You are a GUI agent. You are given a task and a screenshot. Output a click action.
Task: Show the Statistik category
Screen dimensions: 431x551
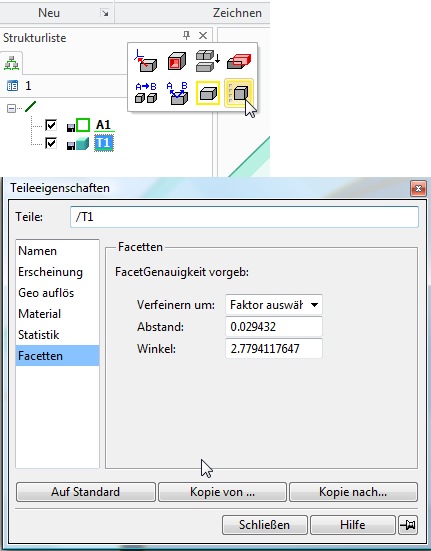point(57,335)
